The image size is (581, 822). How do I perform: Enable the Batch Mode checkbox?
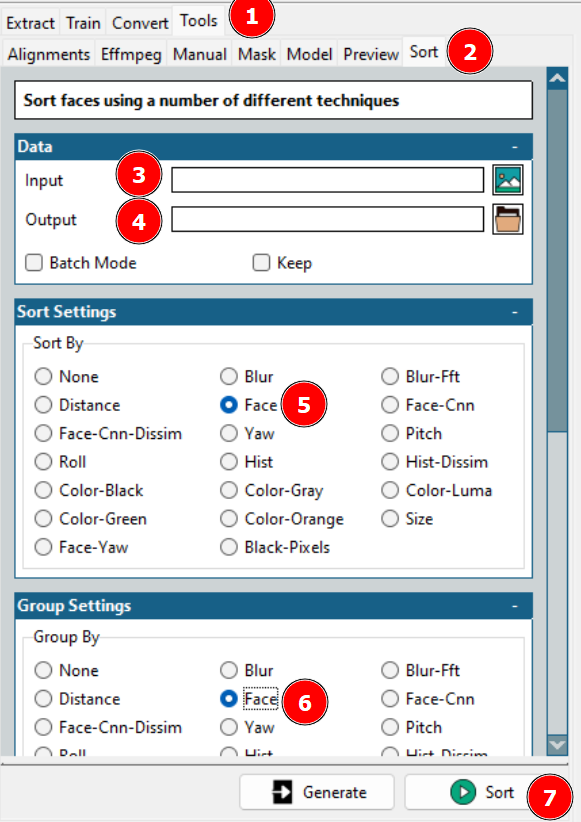point(34,262)
